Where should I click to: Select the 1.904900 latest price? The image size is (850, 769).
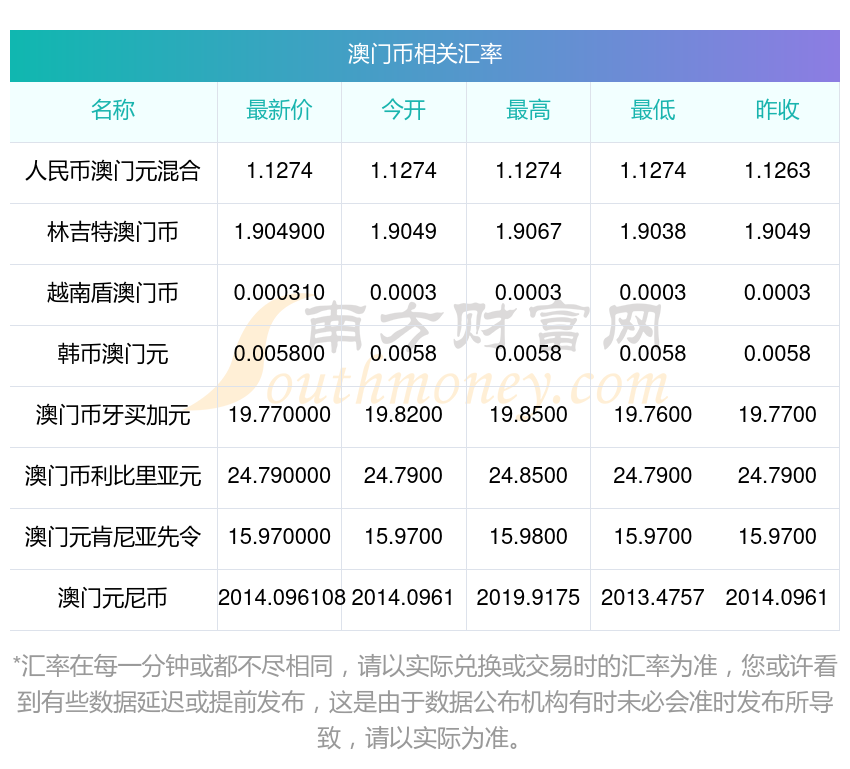tap(279, 232)
